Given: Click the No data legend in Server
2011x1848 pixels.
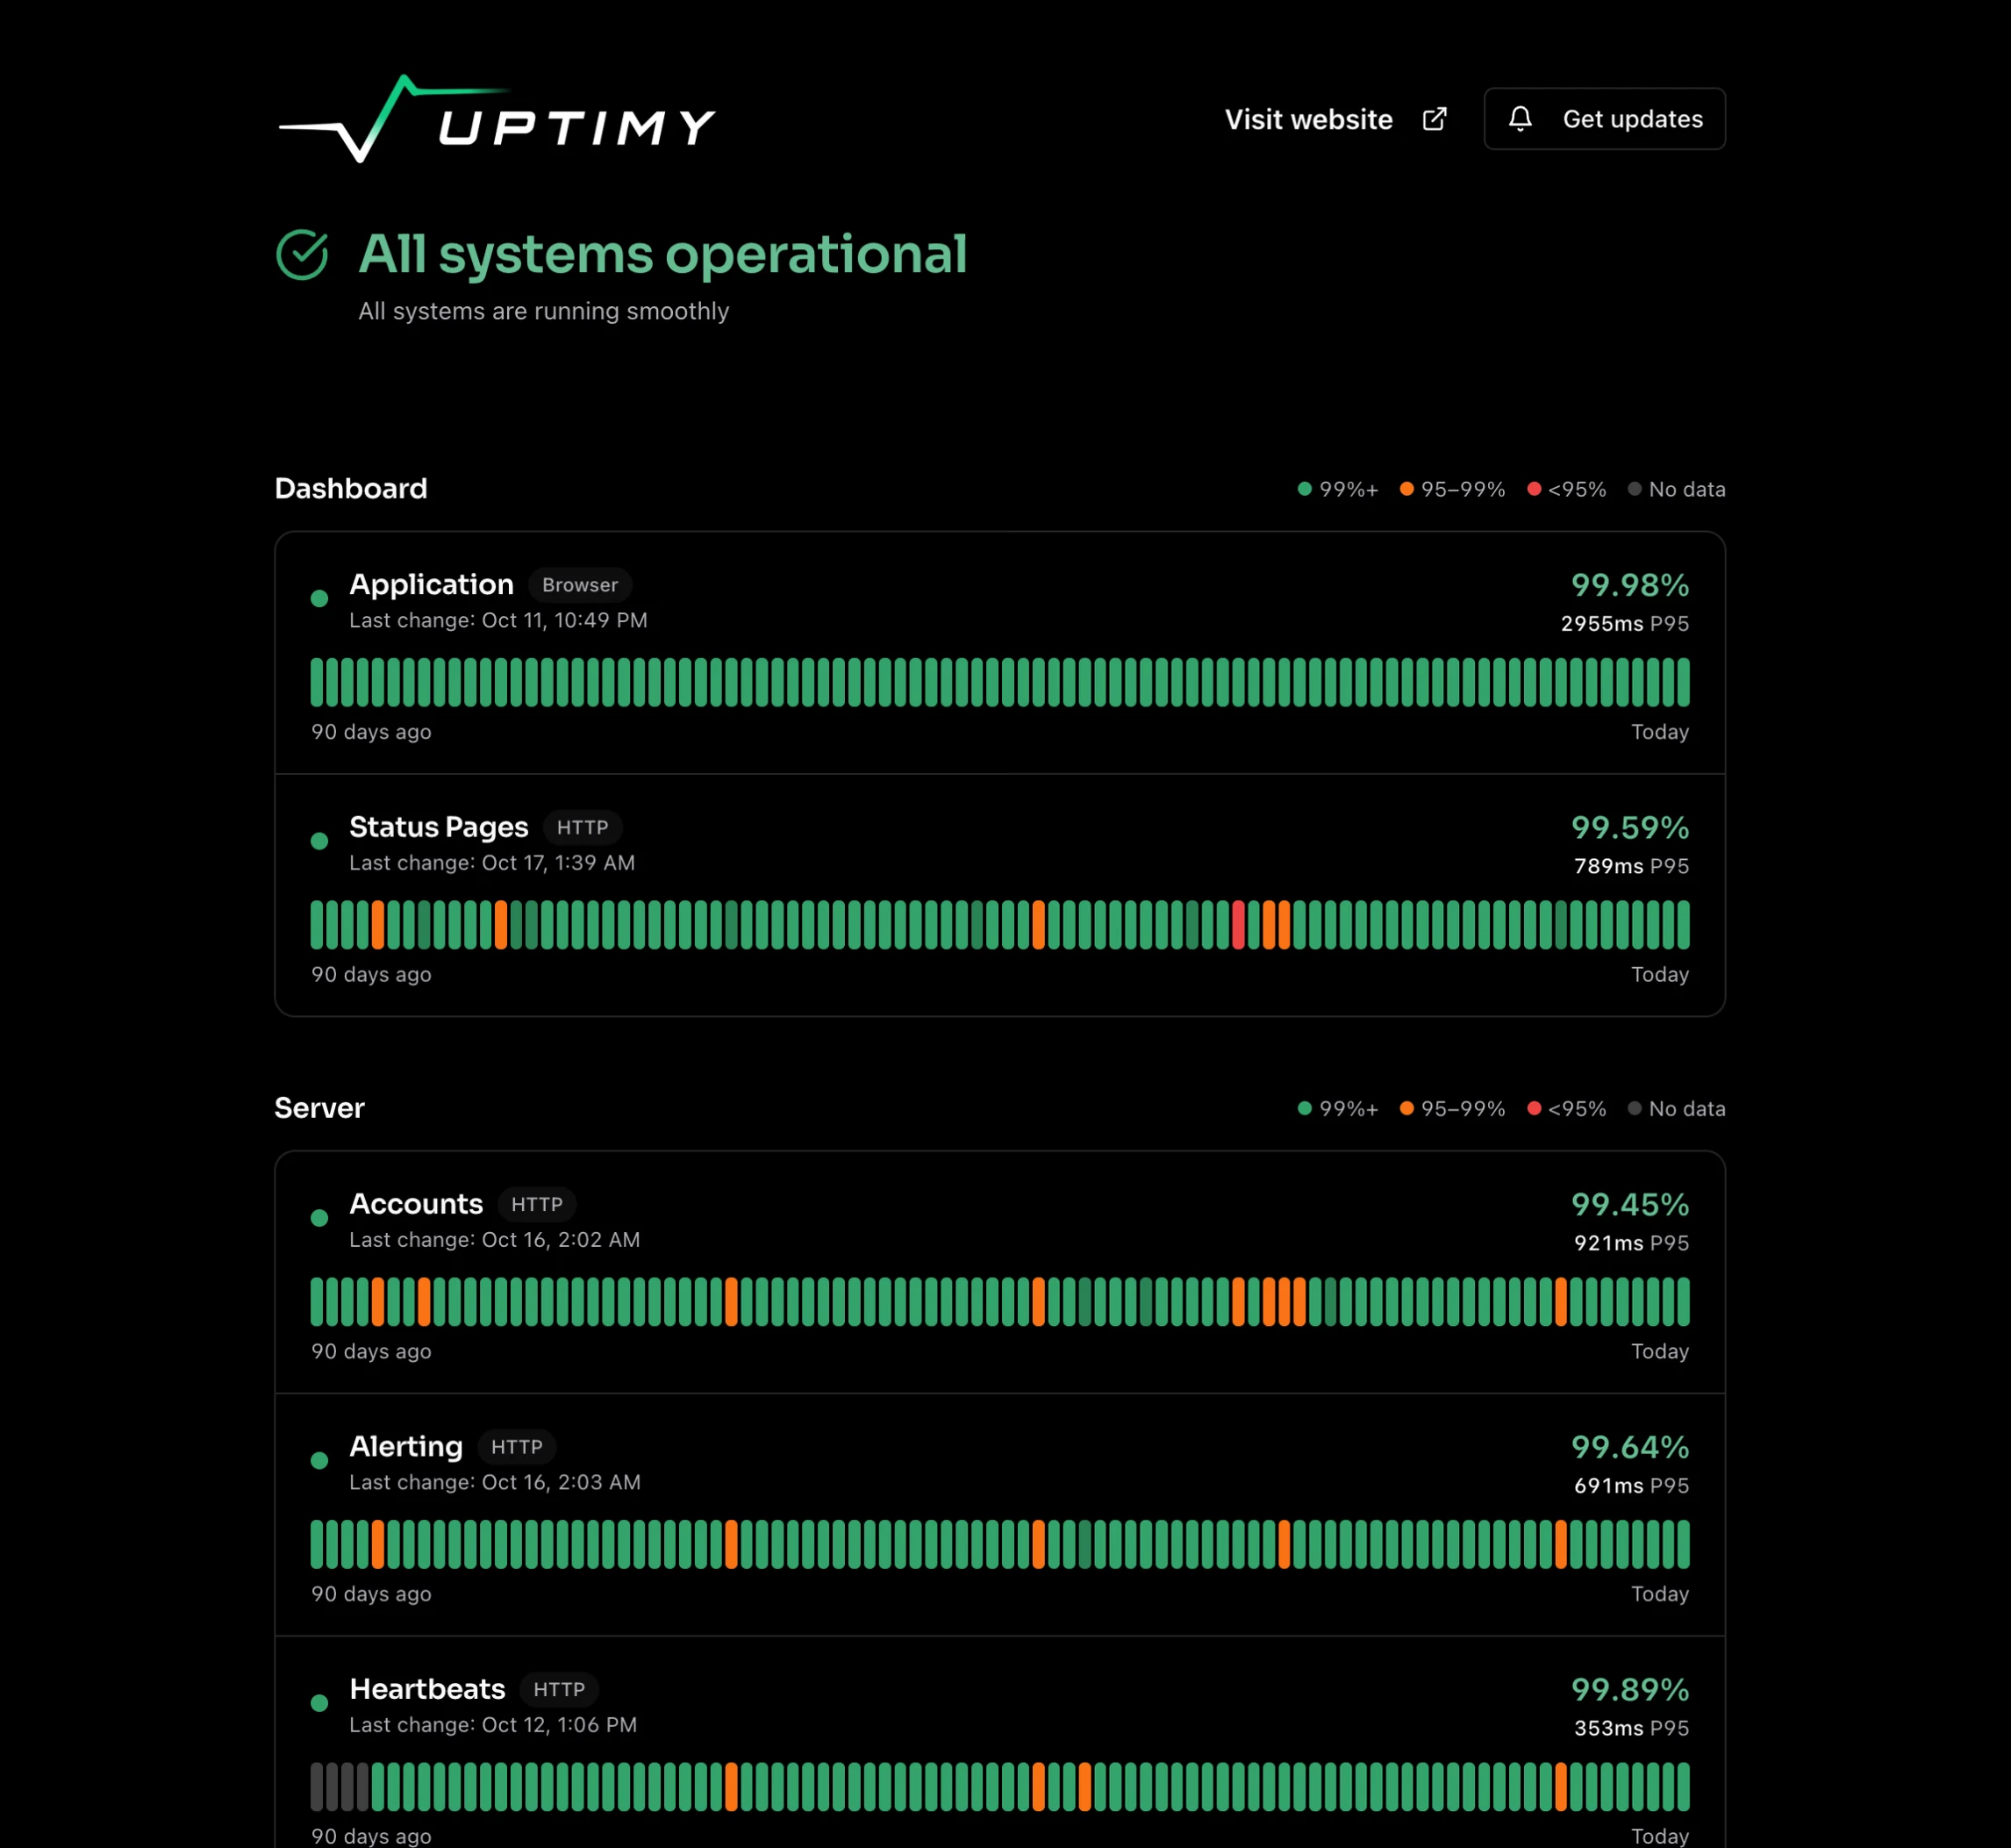Looking at the screenshot, I should (x=1677, y=1109).
